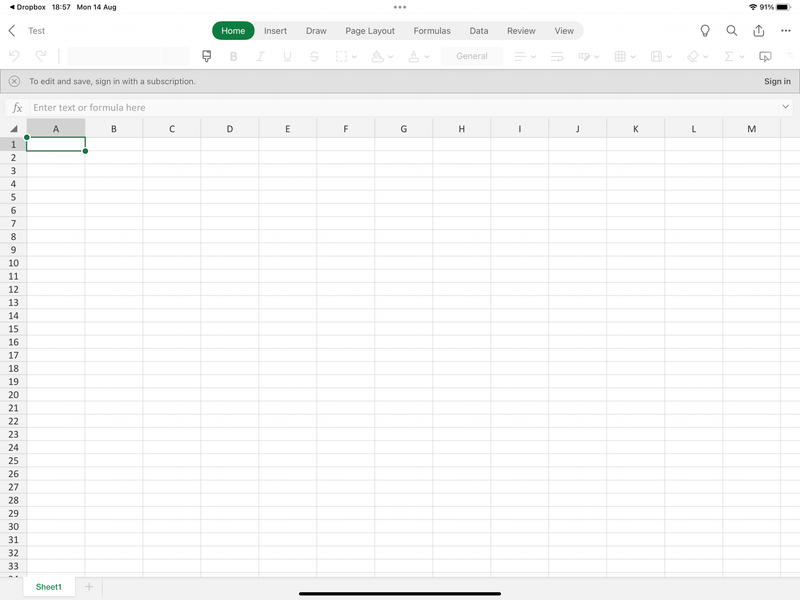Select column header M

[752, 129]
